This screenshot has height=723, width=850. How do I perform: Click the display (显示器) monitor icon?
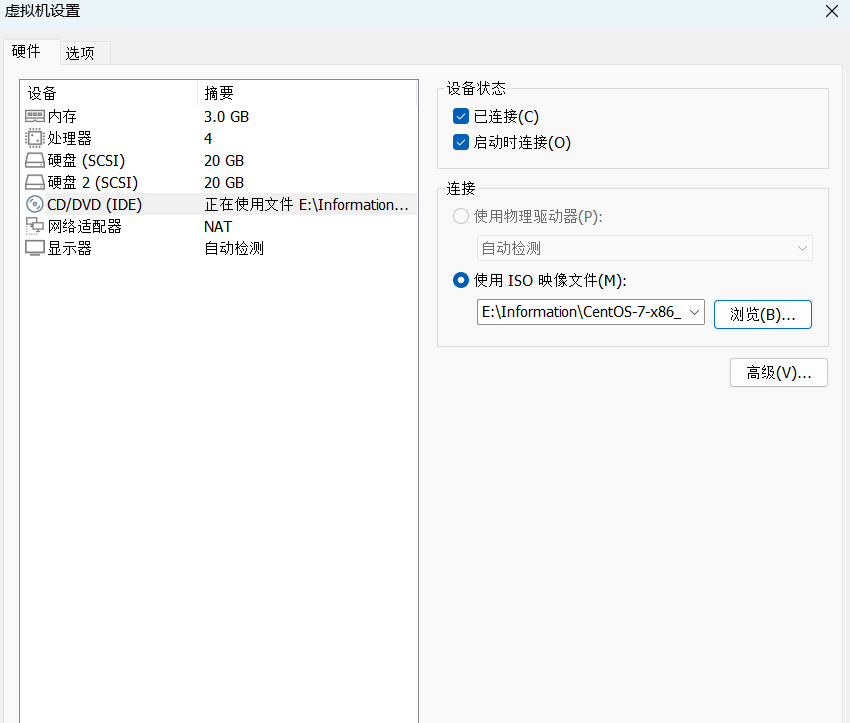[35, 249]
